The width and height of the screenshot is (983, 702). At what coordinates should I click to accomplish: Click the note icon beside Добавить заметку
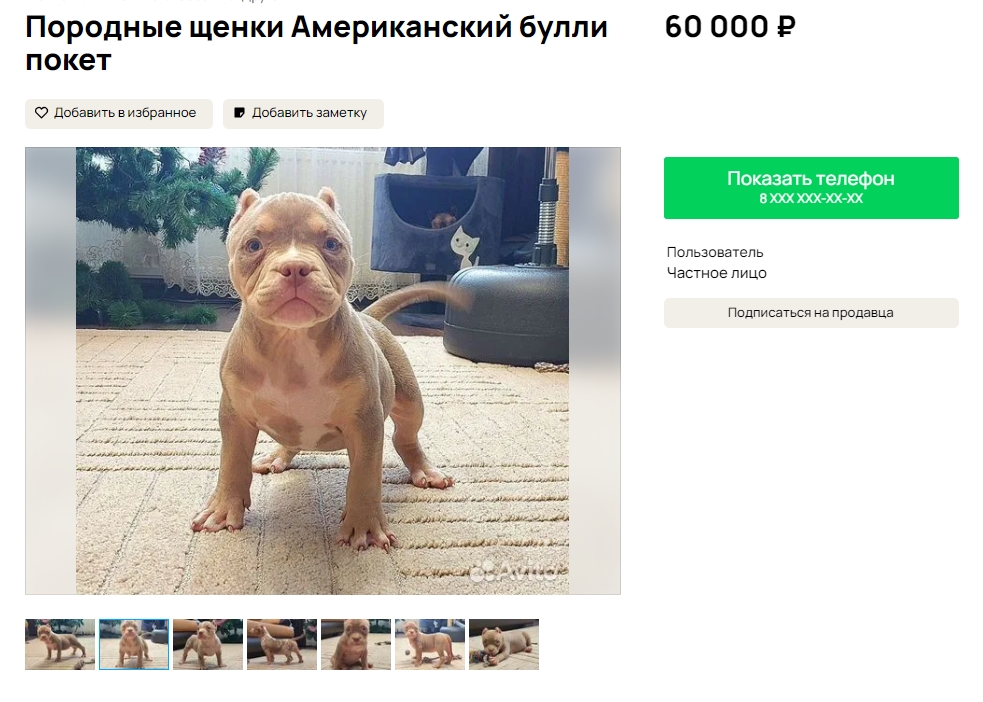[239, 113]
